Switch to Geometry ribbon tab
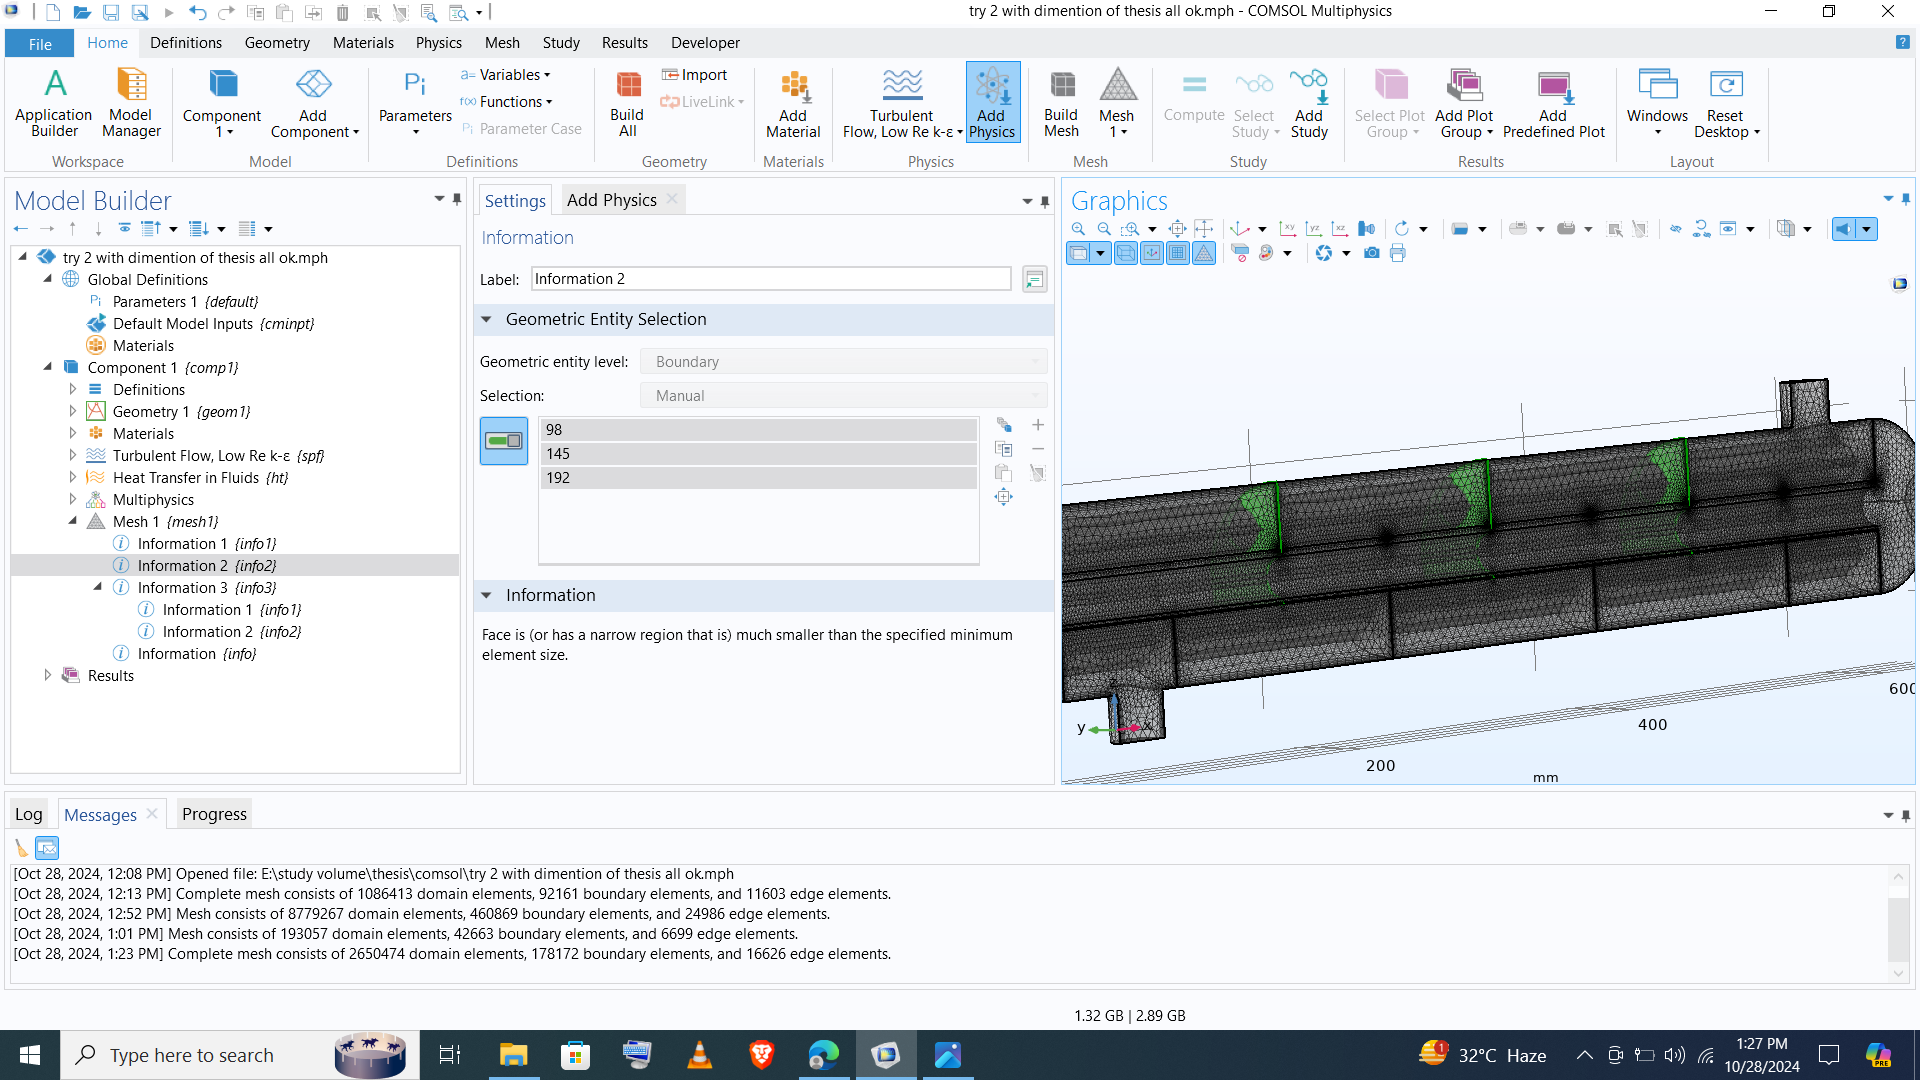The image size is (1920, 1080). tap(277, 43)
